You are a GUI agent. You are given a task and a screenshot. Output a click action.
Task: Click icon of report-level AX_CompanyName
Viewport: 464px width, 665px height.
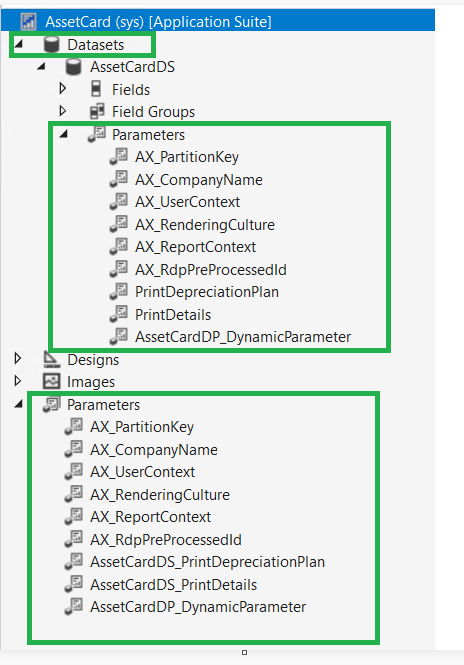pyautogui.click(x=74, y=449)
